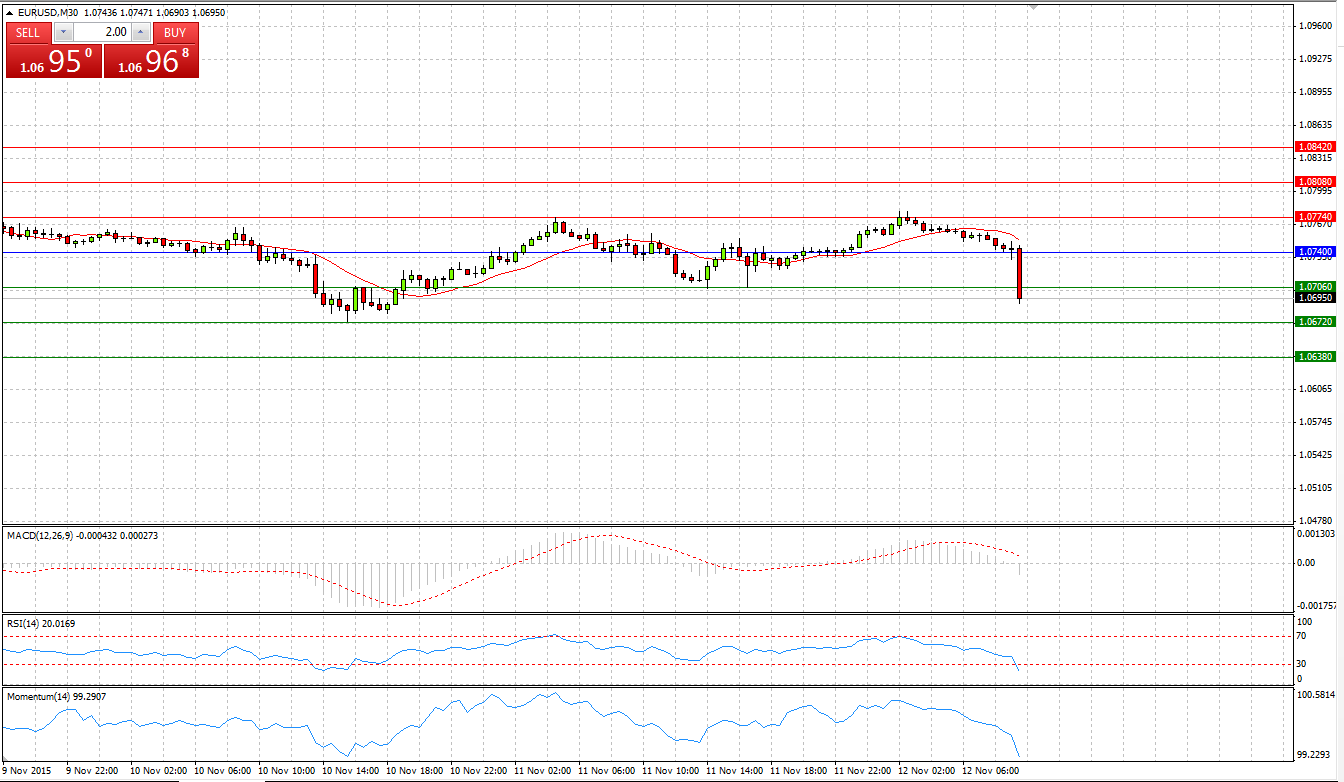This screenshot has height=782, width=1344.
Task: Click the sell price 1.06 95 tile
Action: 54,61
